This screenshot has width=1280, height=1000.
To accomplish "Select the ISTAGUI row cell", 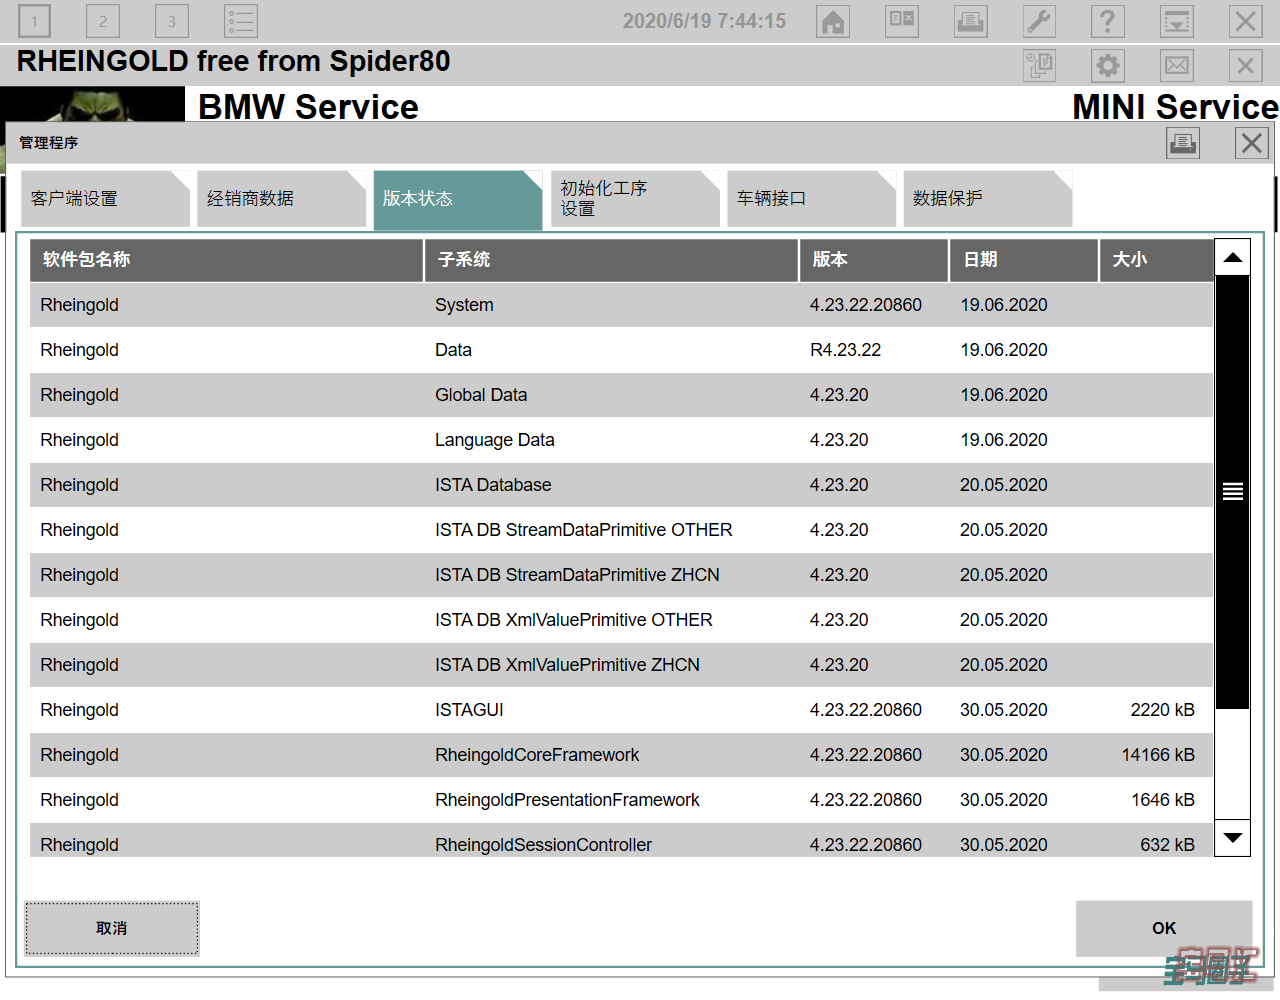I will point(469,710).
